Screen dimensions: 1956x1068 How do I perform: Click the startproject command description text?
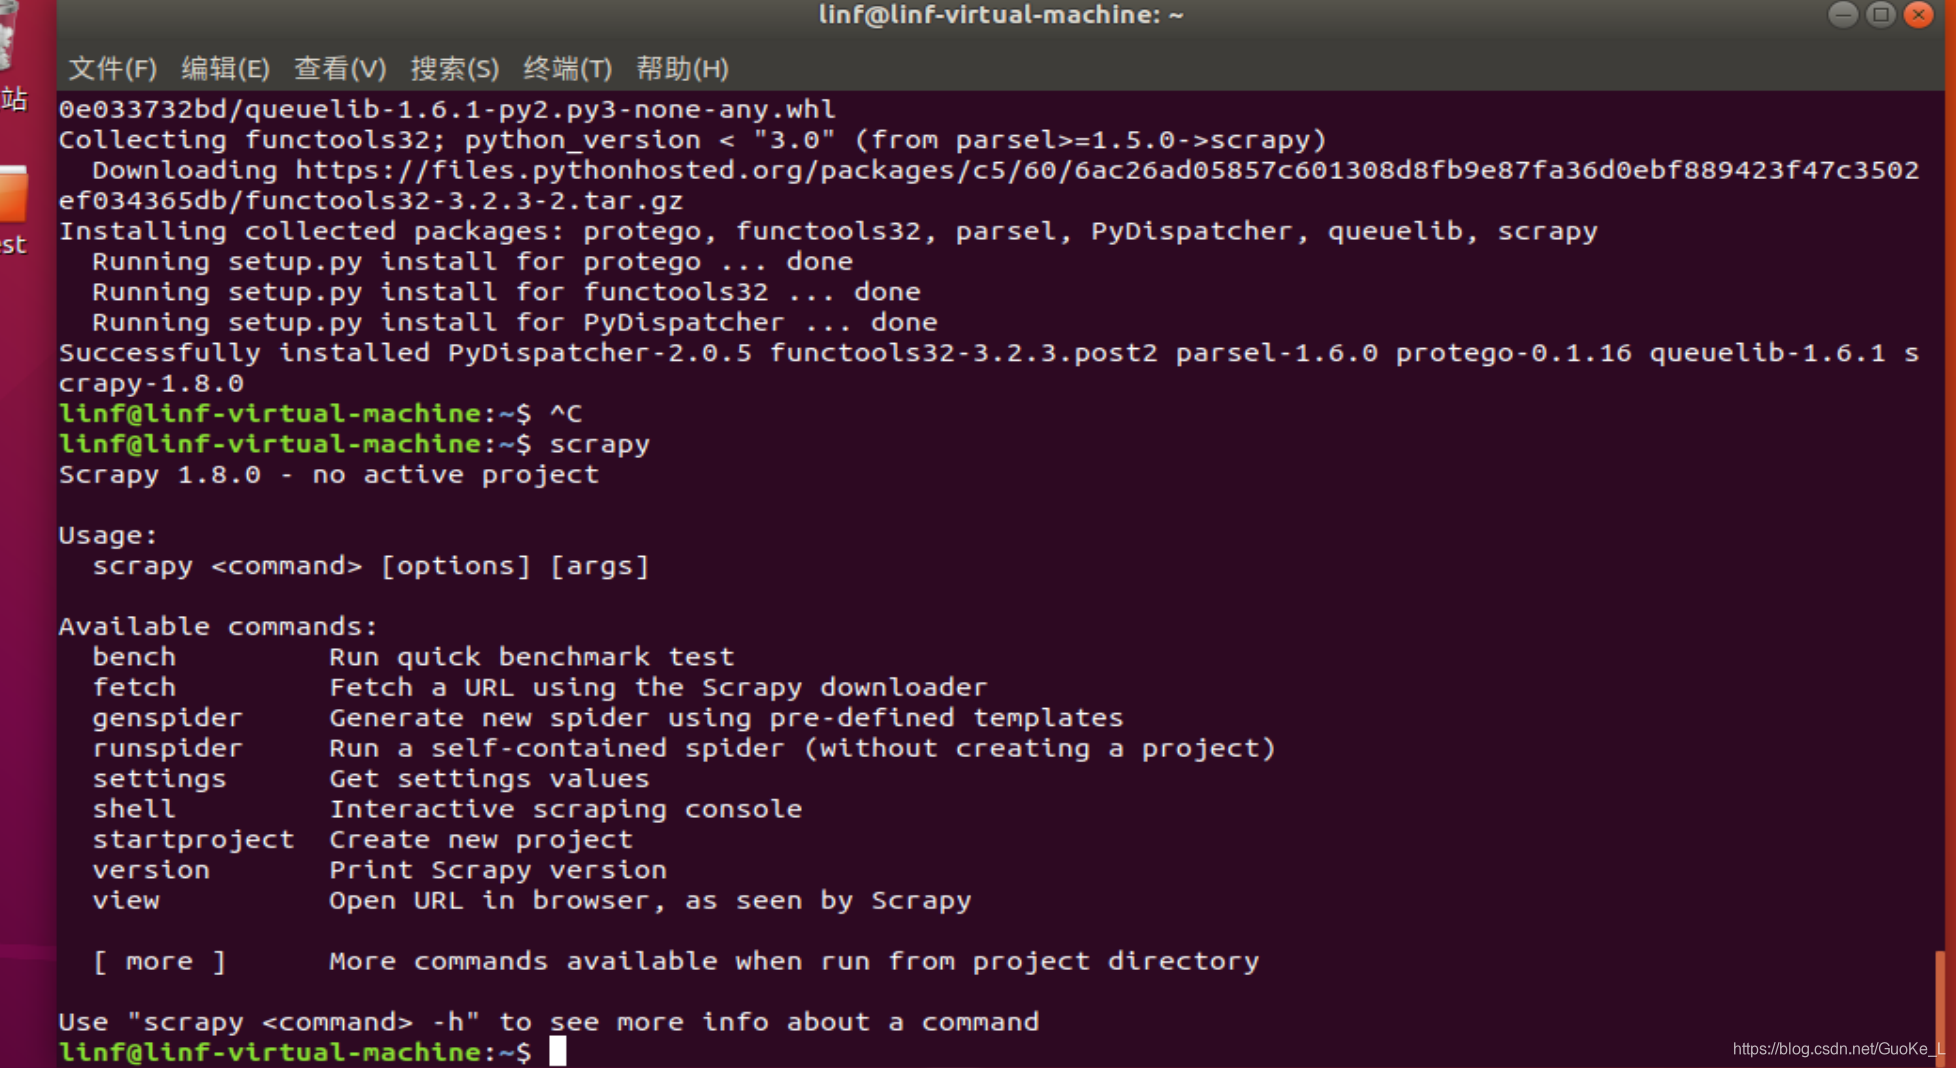point(480,839)
